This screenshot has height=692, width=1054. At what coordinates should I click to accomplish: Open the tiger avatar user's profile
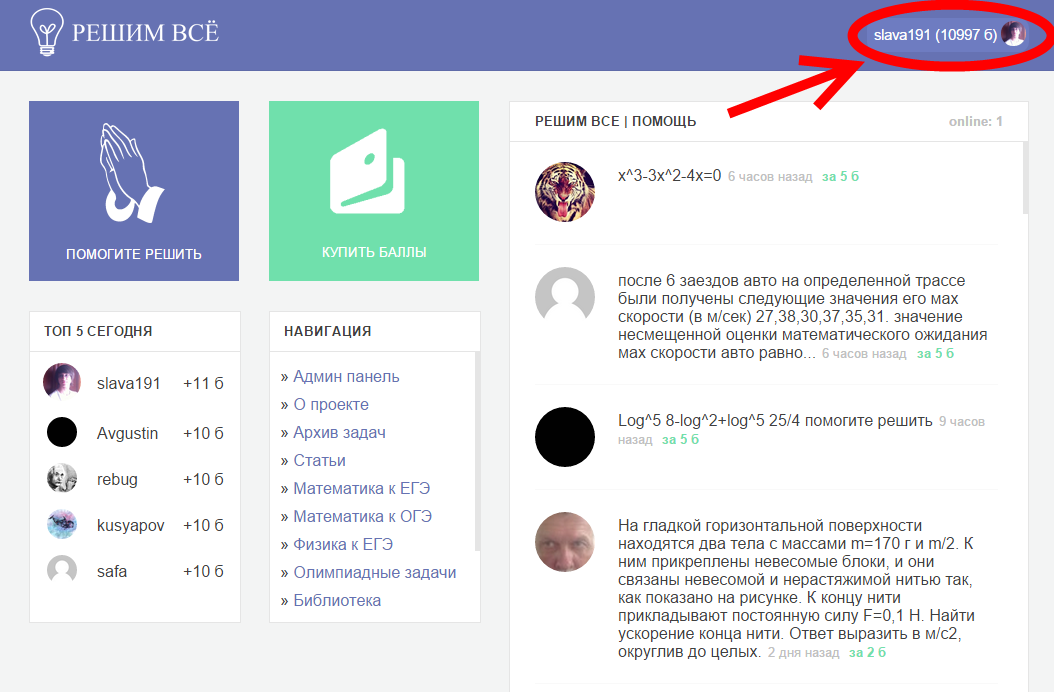tap(565, 192)
